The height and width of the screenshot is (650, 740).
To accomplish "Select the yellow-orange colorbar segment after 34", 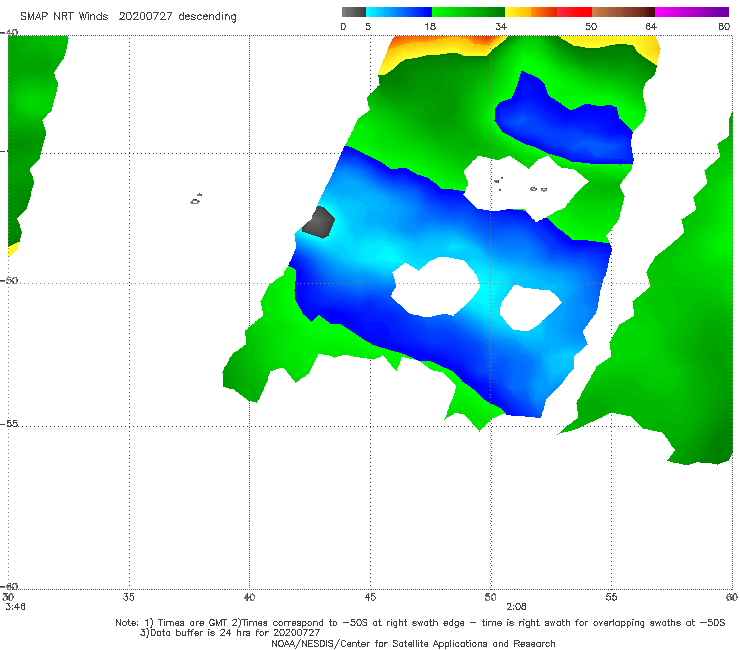I will 531,12.
